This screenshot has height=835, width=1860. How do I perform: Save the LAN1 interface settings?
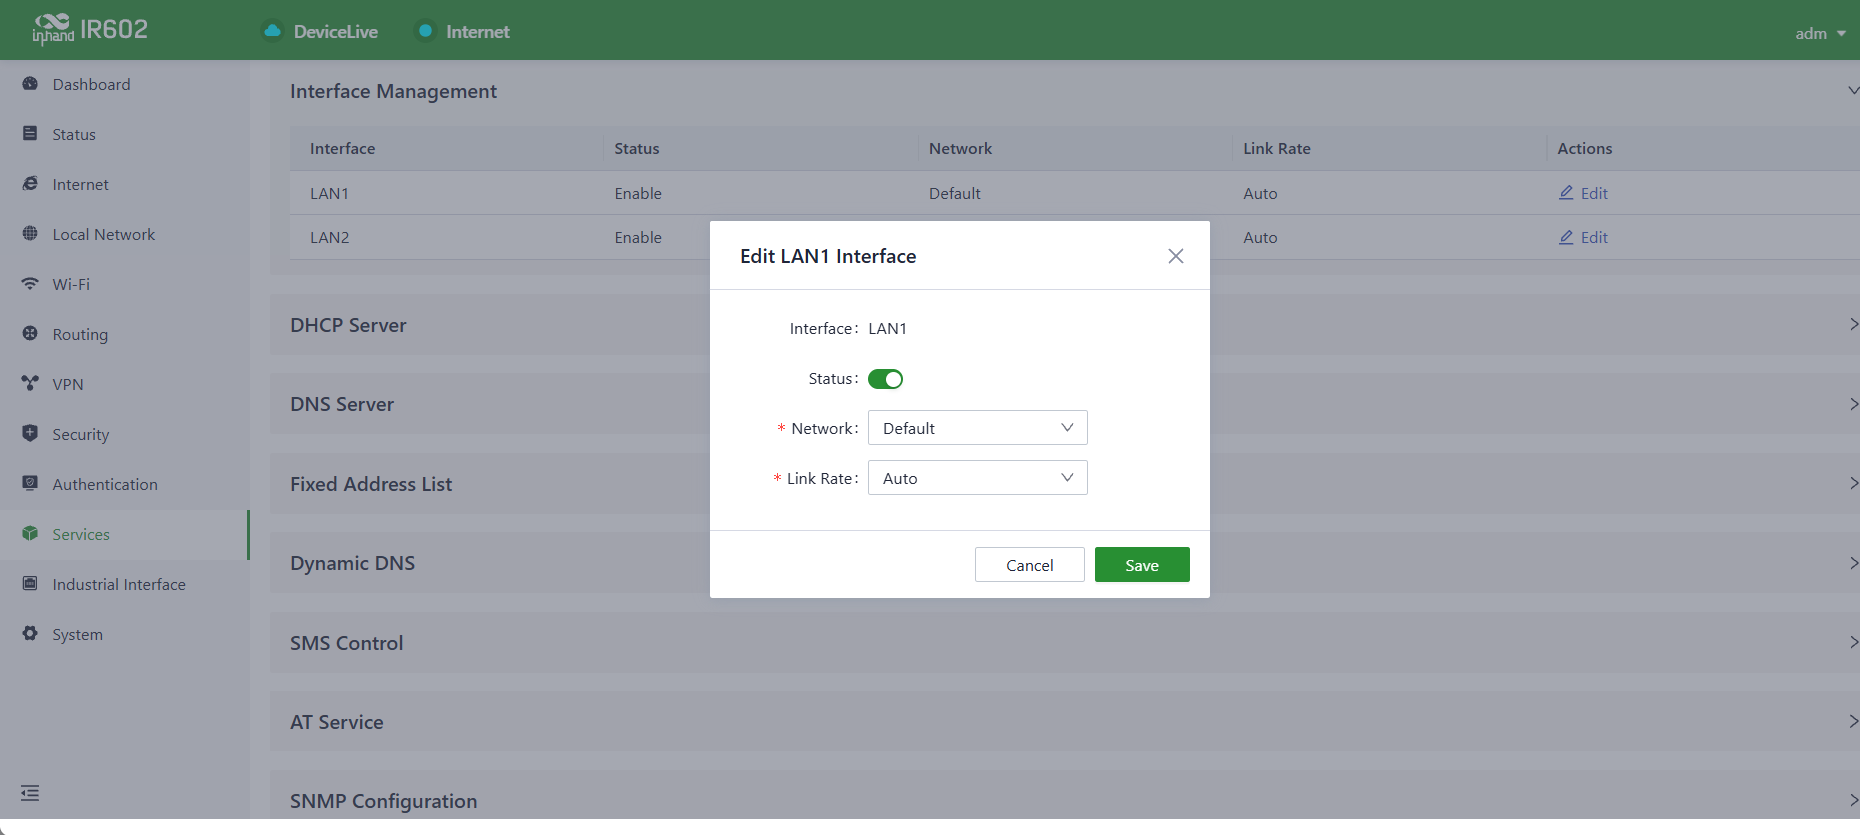pyautogui.click(x=1142, y=565)
